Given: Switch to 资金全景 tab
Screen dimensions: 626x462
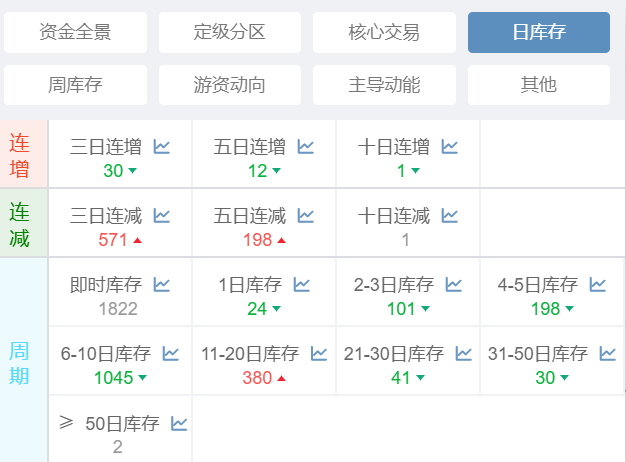Looking at the screenshot, I should click(x=75, y=32).
